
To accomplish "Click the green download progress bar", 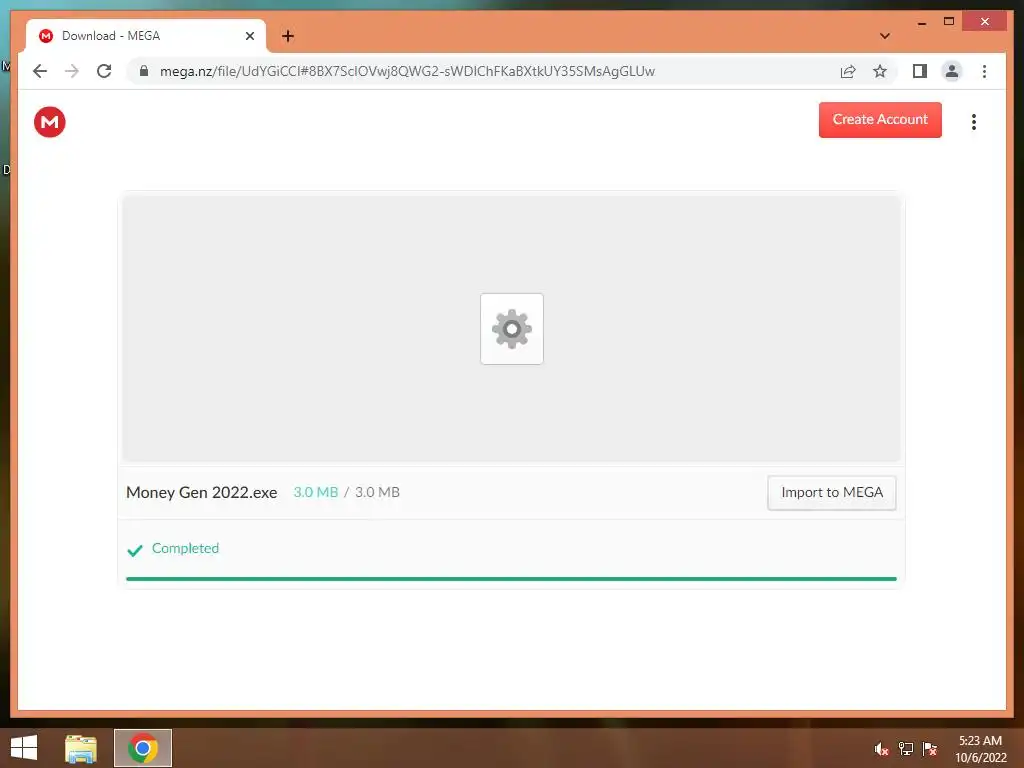I will [511, 579].
